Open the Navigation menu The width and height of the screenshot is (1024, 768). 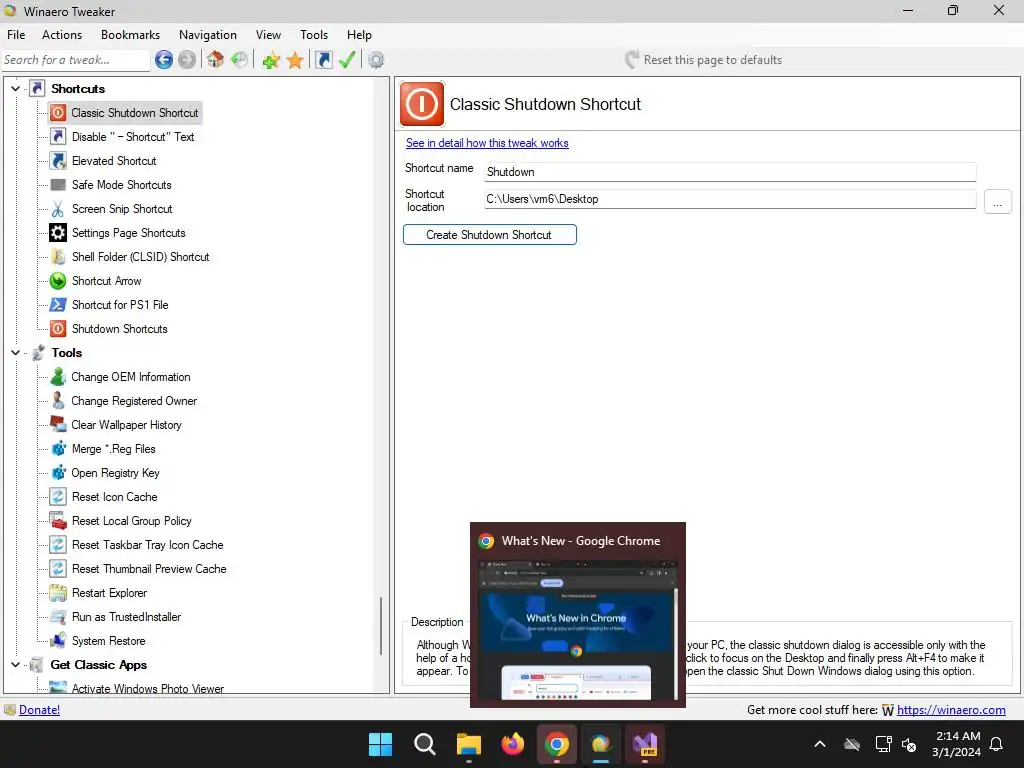(208, 35)
